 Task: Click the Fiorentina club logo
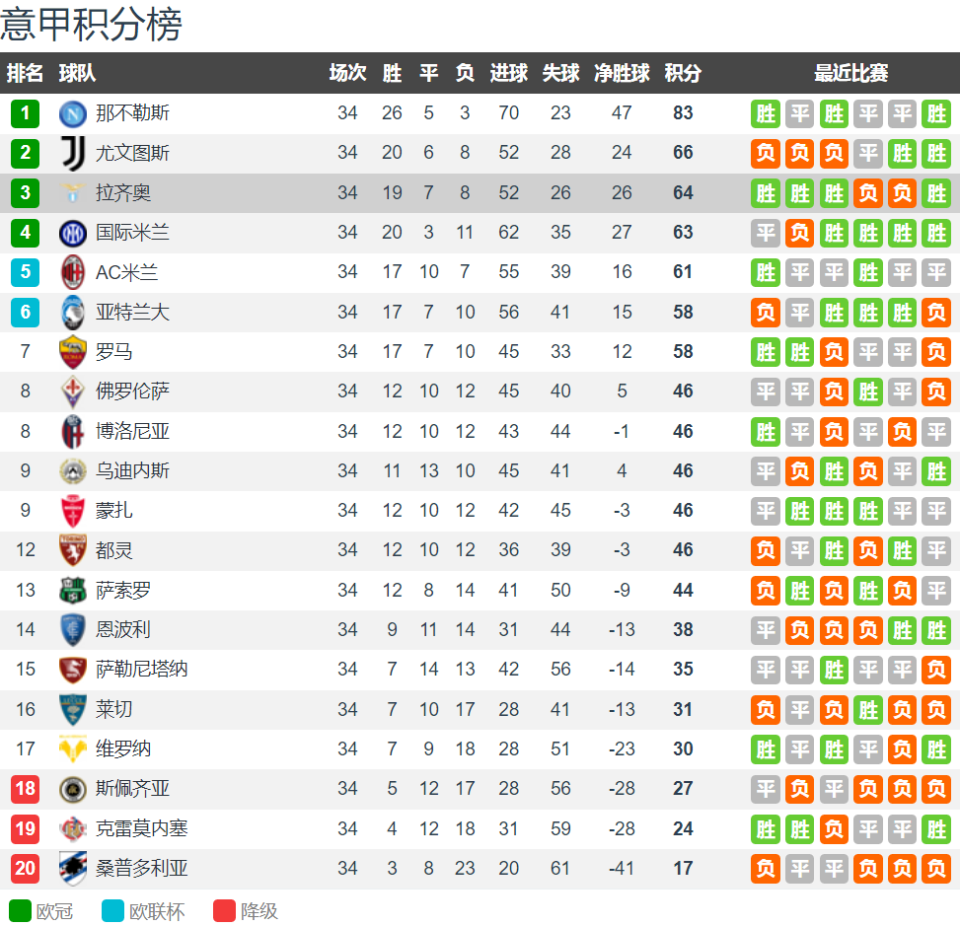(x=73, y=391)
